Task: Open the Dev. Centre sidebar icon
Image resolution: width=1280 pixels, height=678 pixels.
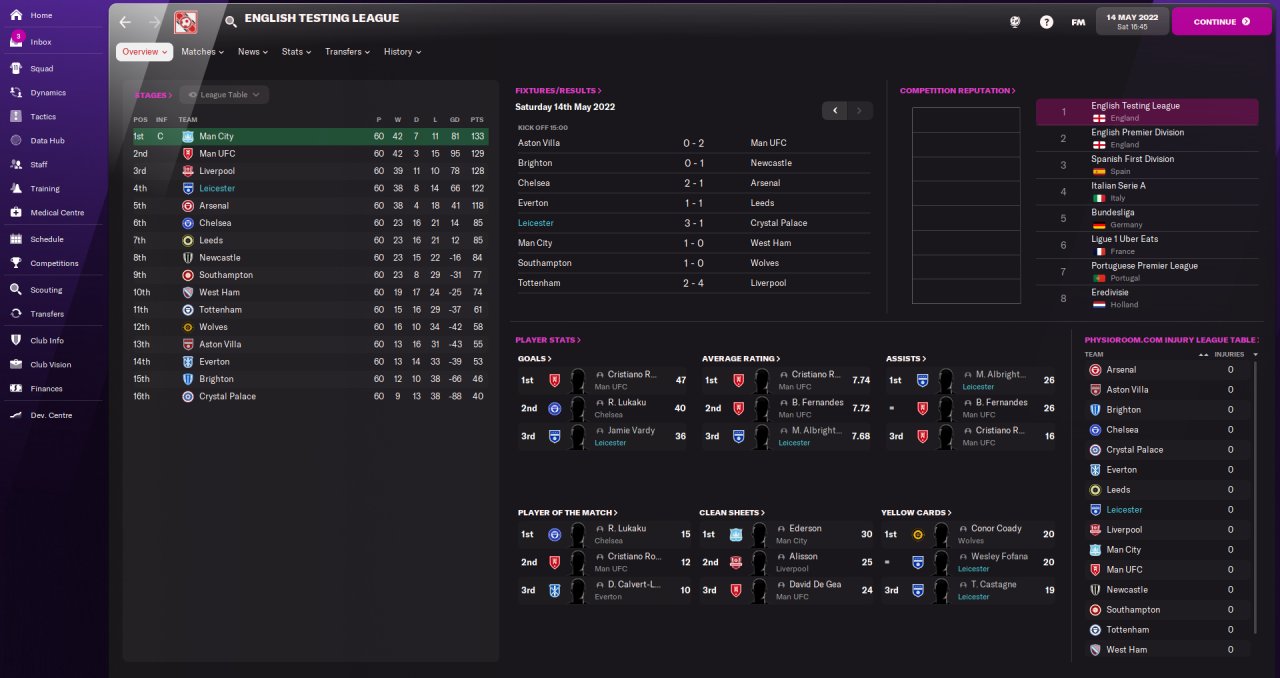Action: point(16,415)
